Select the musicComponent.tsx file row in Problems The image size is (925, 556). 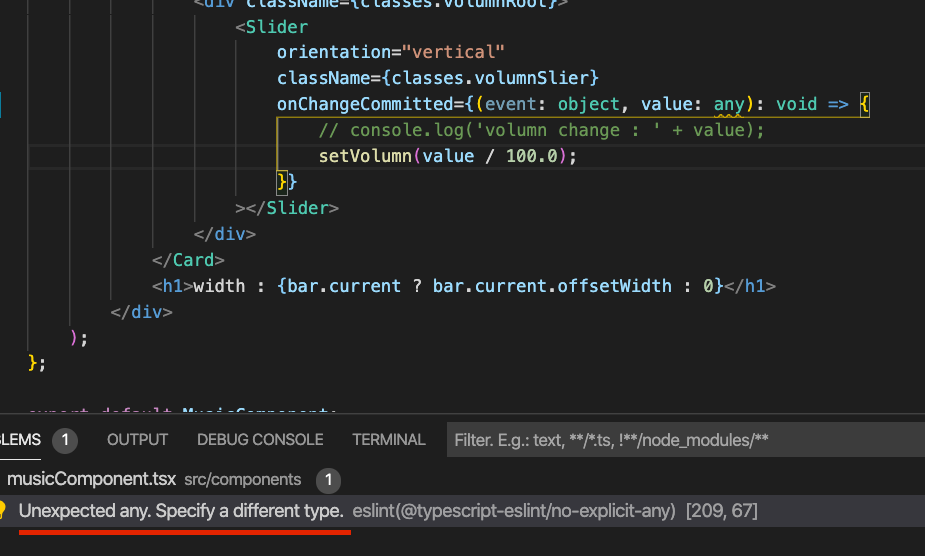point(462,479)
